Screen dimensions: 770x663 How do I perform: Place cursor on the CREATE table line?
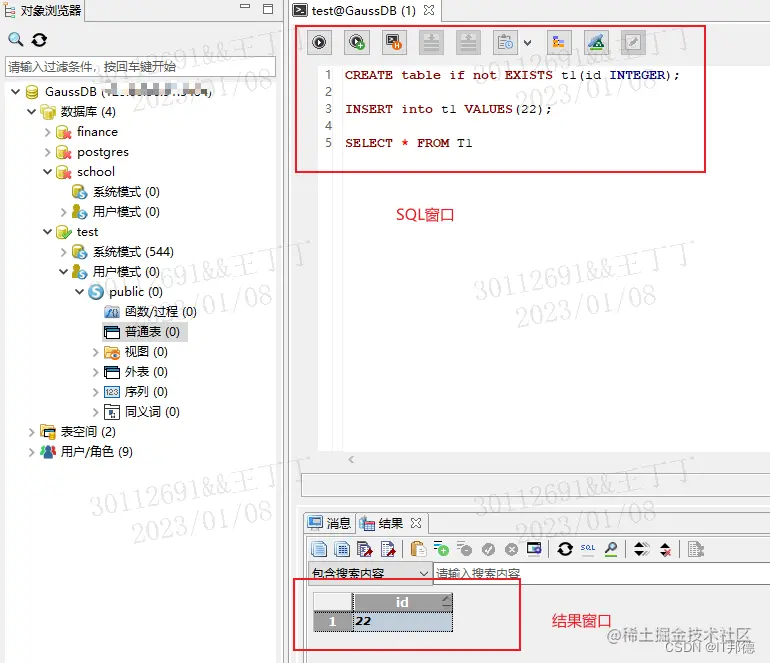[x=512, y=75]
